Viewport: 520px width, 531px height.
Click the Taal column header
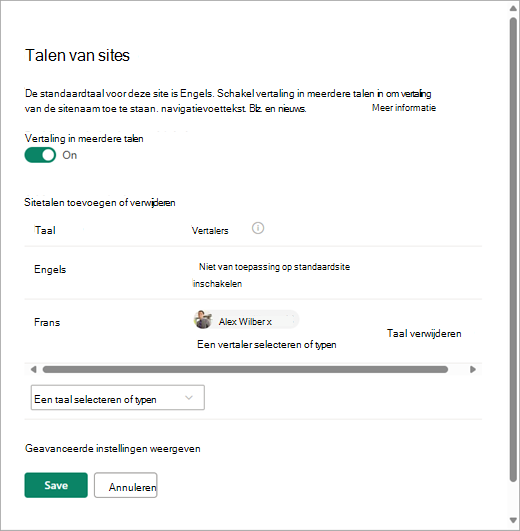[x=45, y=231]
